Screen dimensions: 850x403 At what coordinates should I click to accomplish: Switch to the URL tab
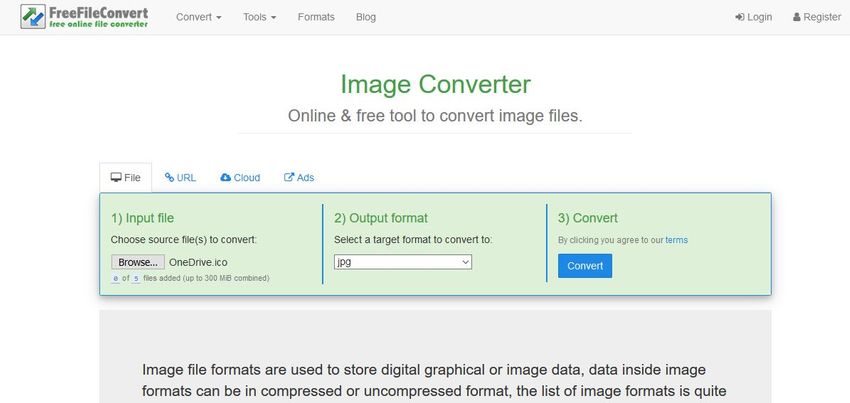click(x=180, y=177)
